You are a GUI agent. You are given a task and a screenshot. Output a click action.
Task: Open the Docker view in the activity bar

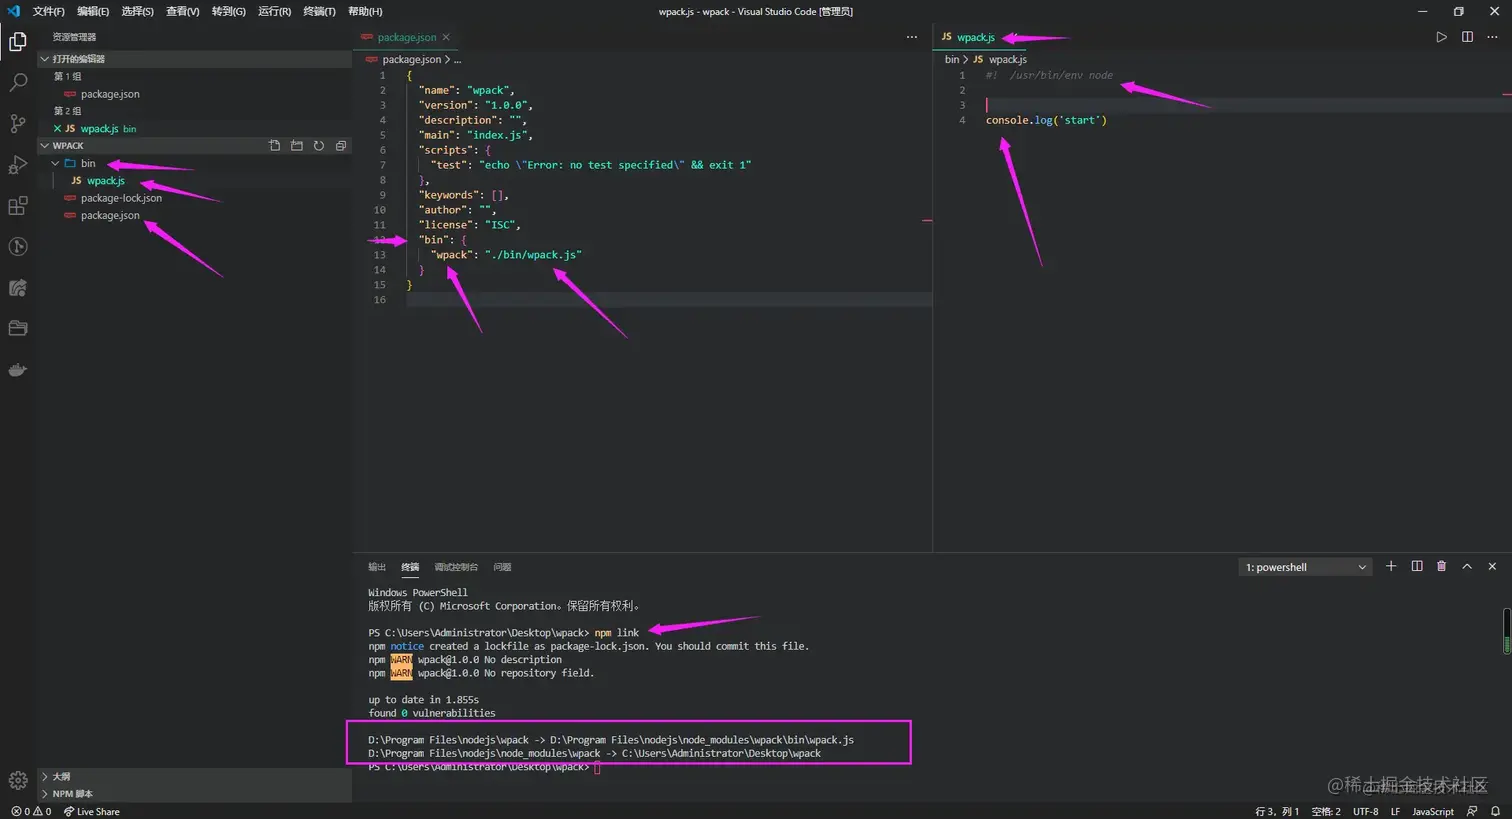(18, 369)
